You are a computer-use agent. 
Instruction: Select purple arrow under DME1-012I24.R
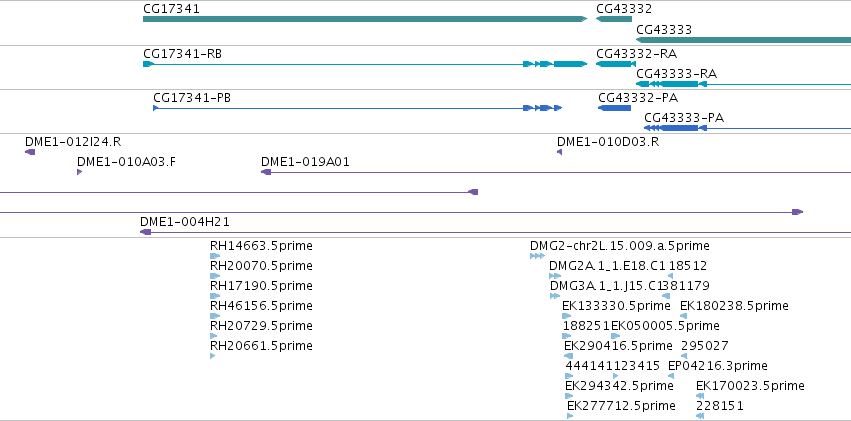[x=30, y=152]
